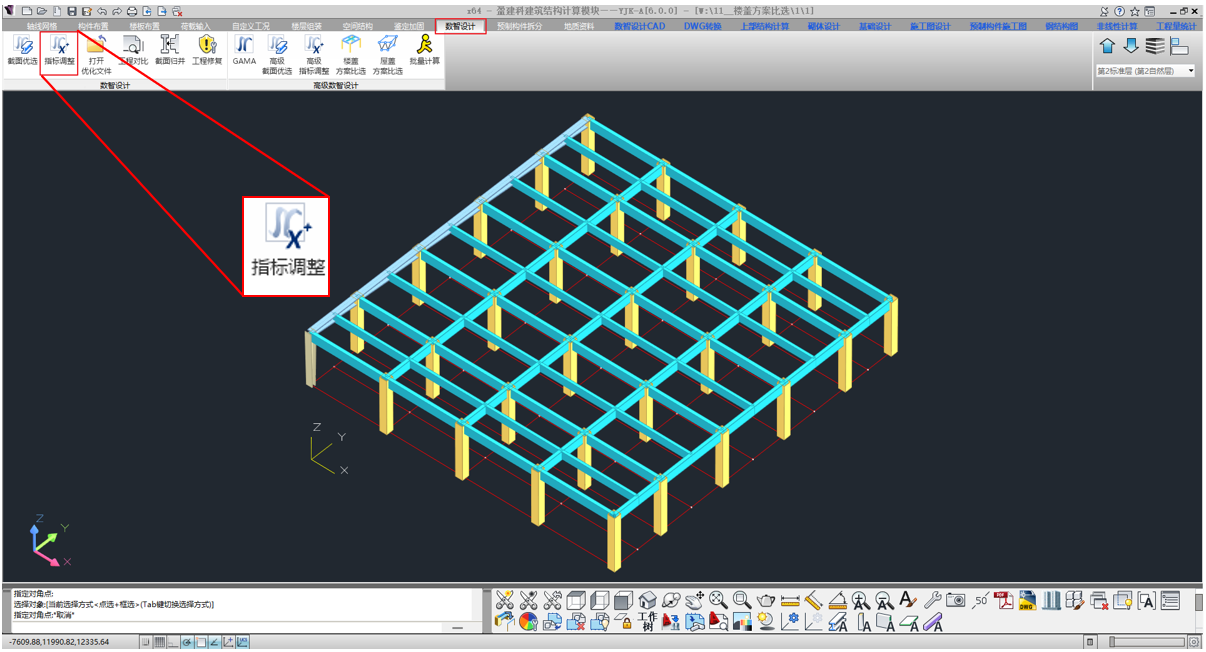Click the 截面优选 ribbon icon
Viewport: 1206px width, 652px height.
[22, 50]
